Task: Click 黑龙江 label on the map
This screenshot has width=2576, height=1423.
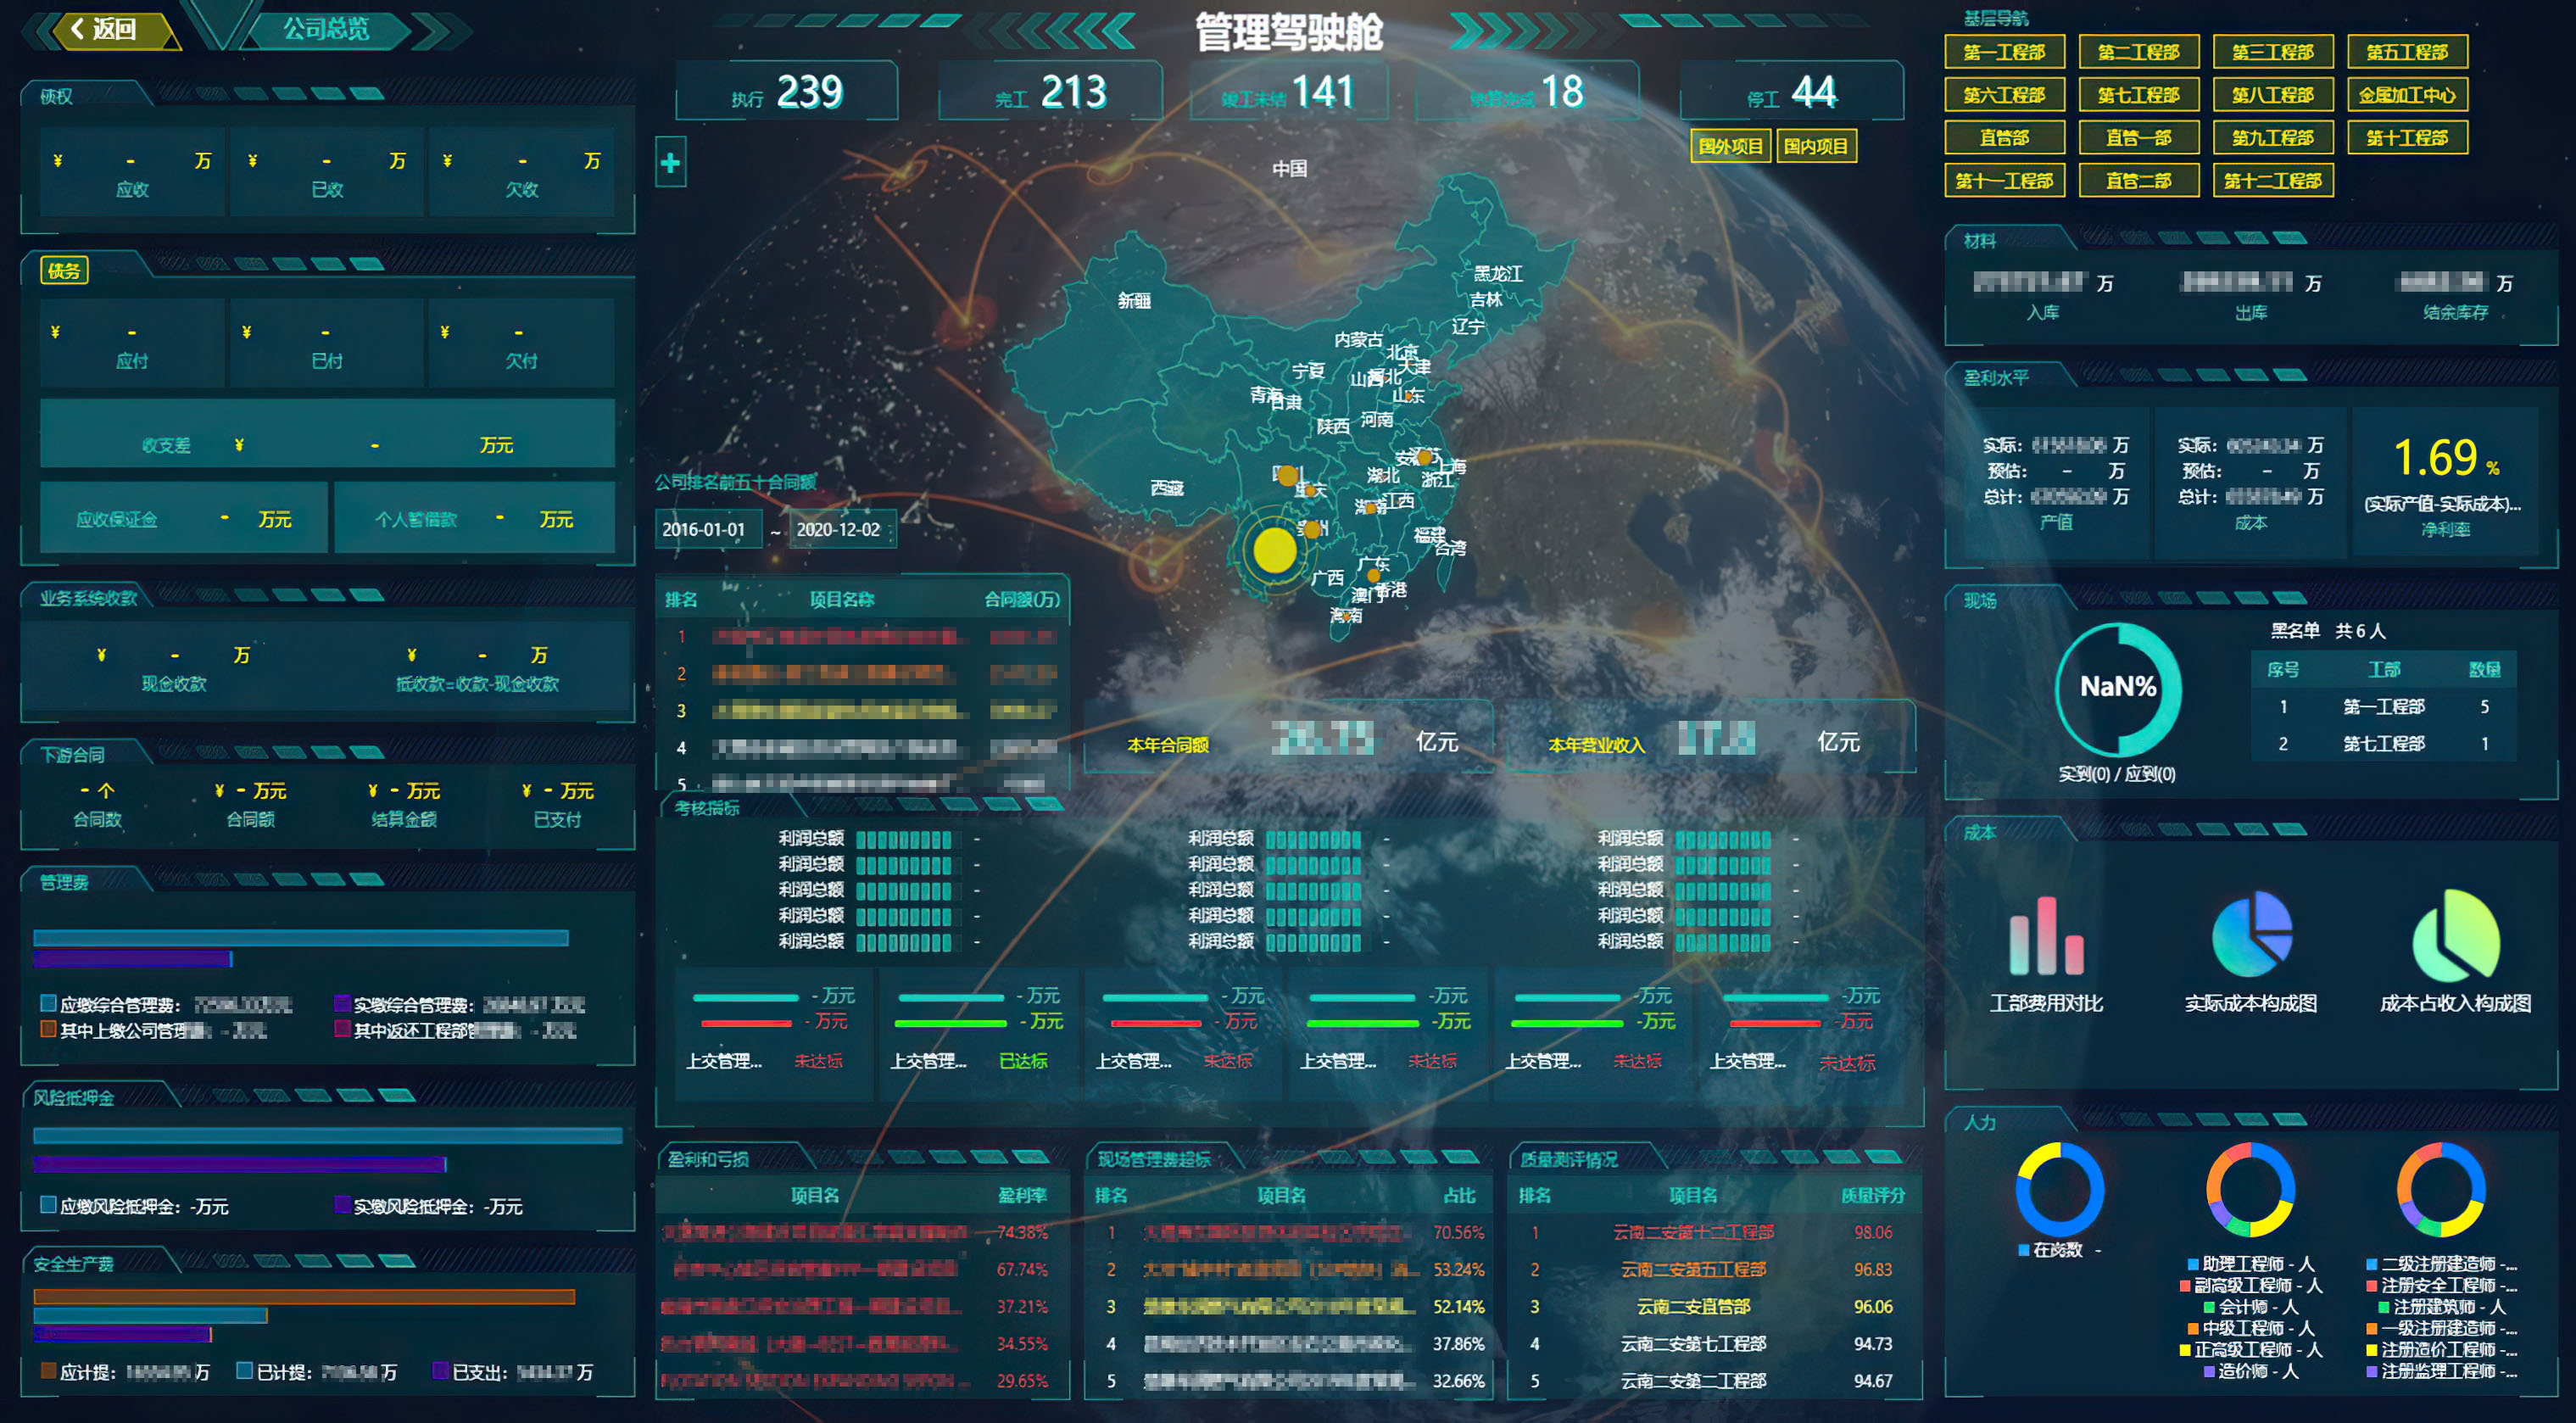Action: [x=1498, y=273]
